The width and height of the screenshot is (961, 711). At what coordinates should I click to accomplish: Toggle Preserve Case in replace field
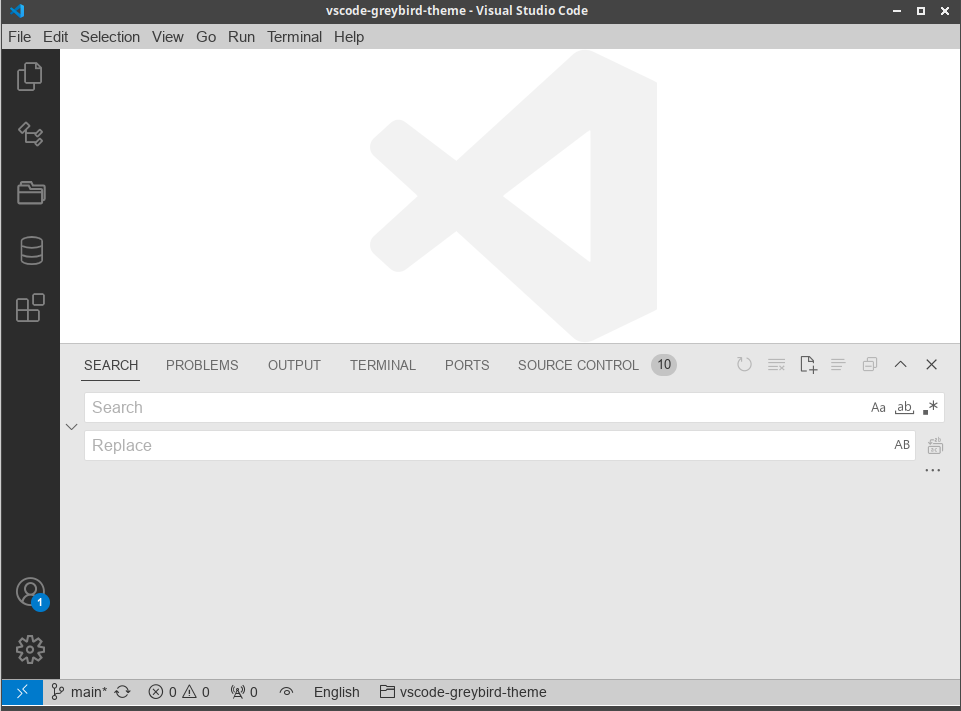tap(902, 445)
